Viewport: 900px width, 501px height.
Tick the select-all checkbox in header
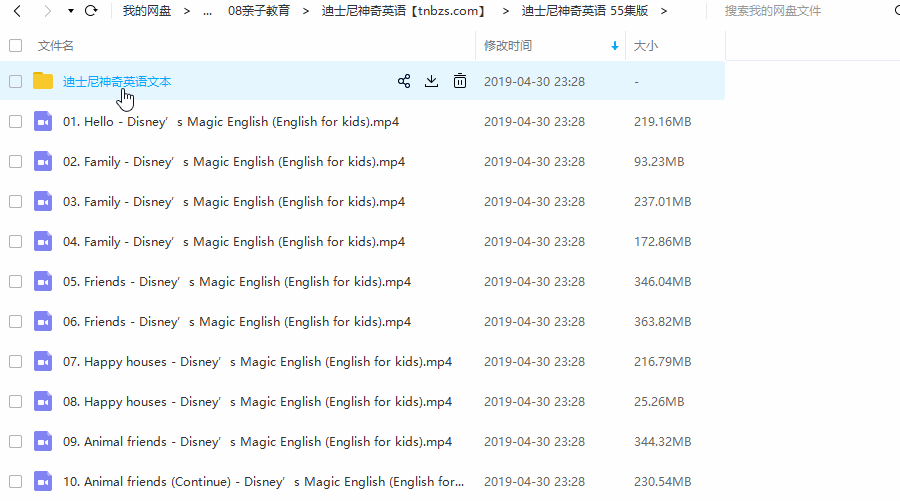(15, 46)
